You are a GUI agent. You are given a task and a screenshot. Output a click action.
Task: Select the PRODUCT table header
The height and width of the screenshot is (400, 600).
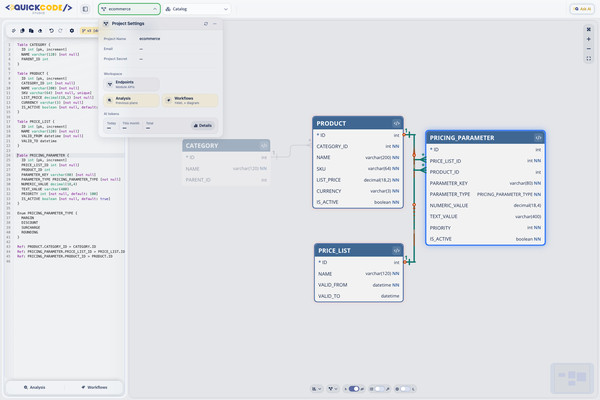click(x=358, y=123)
